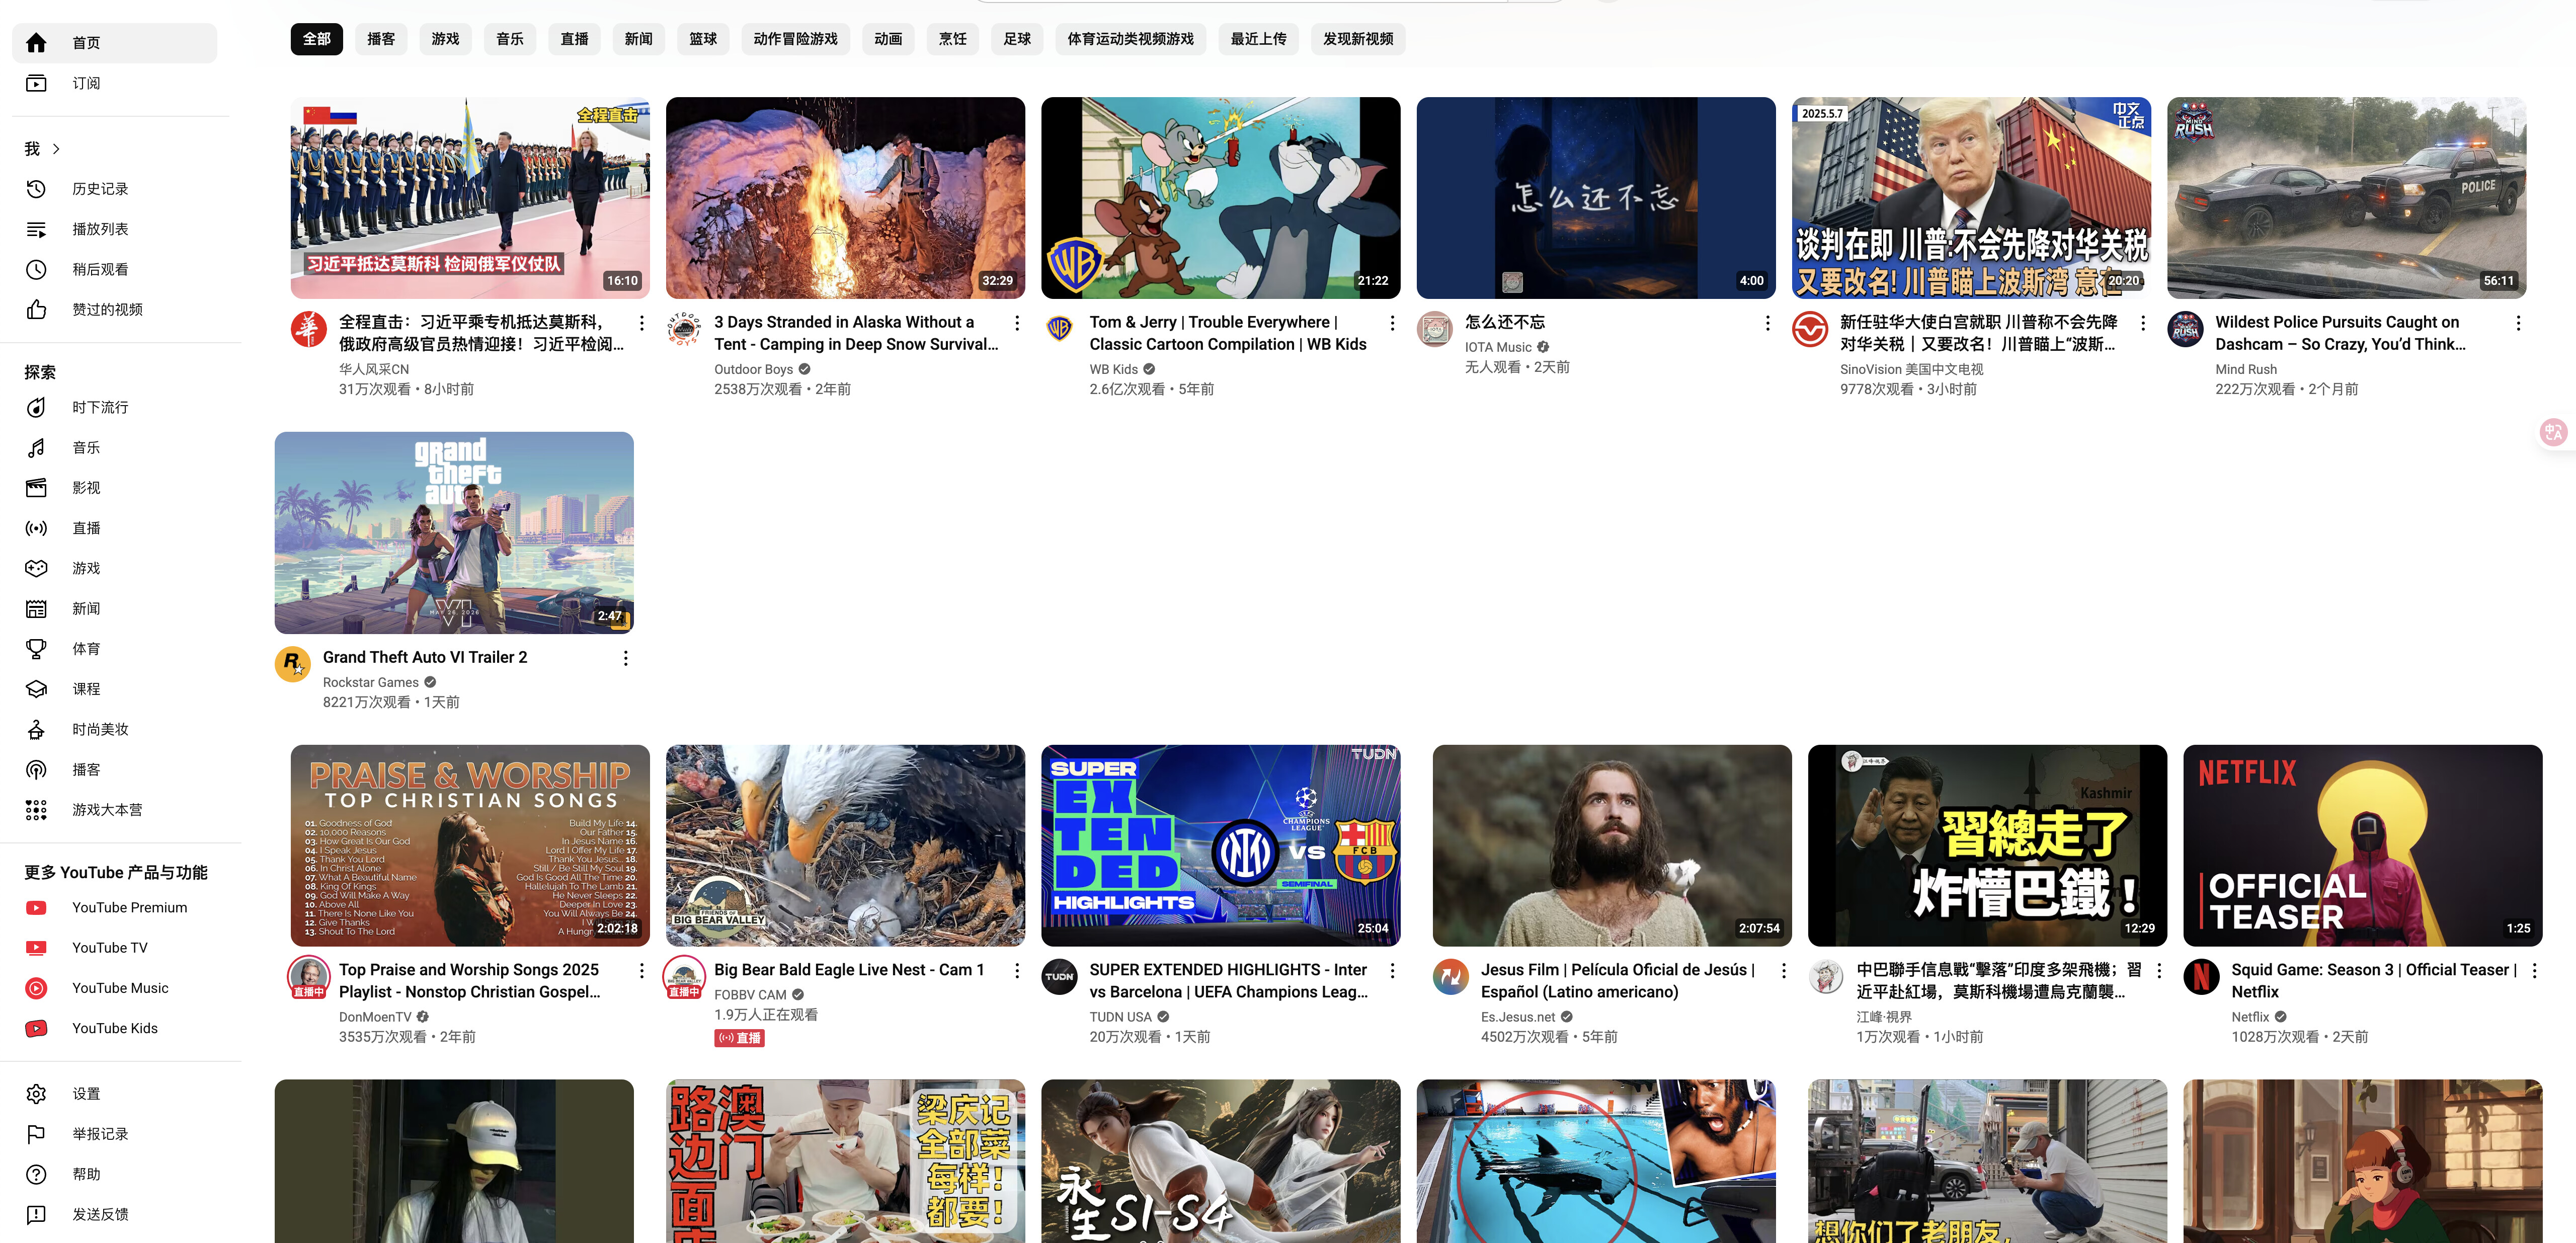Open Subscriptions (订阅) icon
Viewport: 2576px width, 1243px height.
click(x=36, y=83)
